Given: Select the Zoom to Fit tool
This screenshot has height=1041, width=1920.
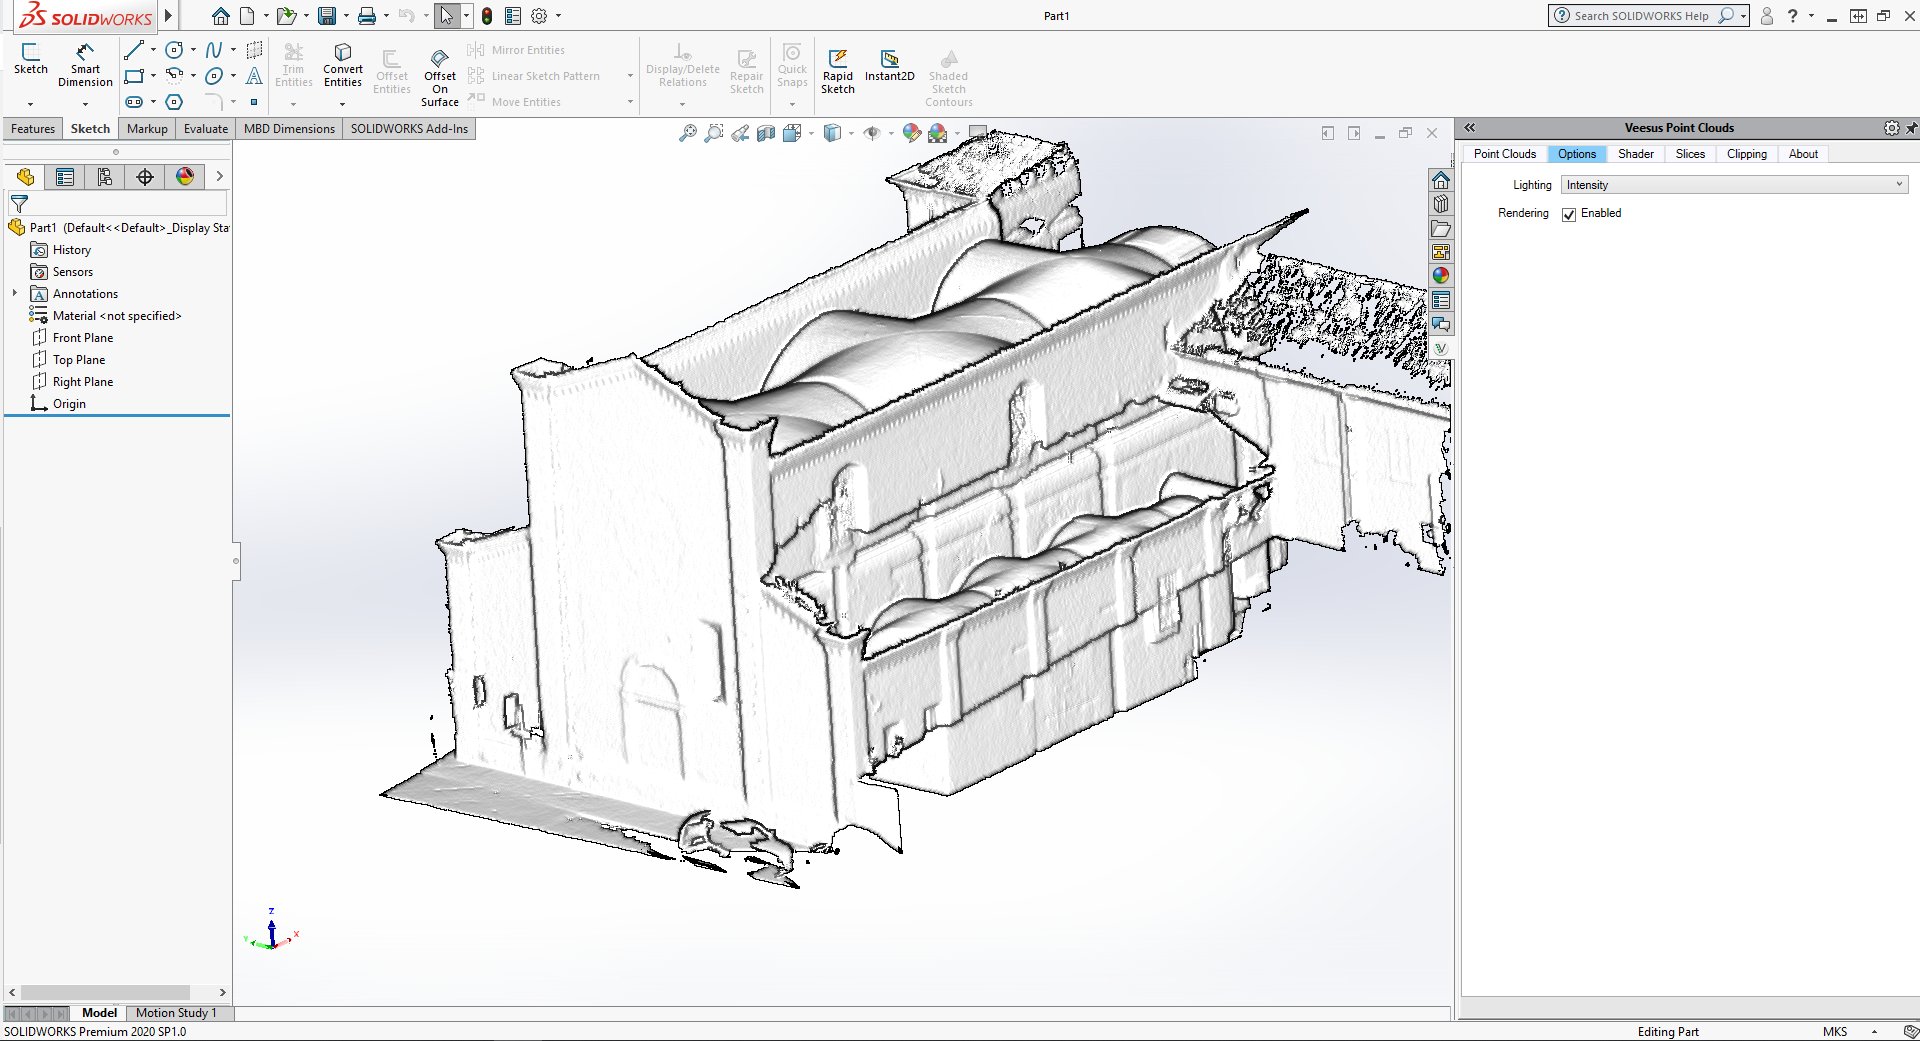Looking at the screenshot, I should tap(686, 133).
